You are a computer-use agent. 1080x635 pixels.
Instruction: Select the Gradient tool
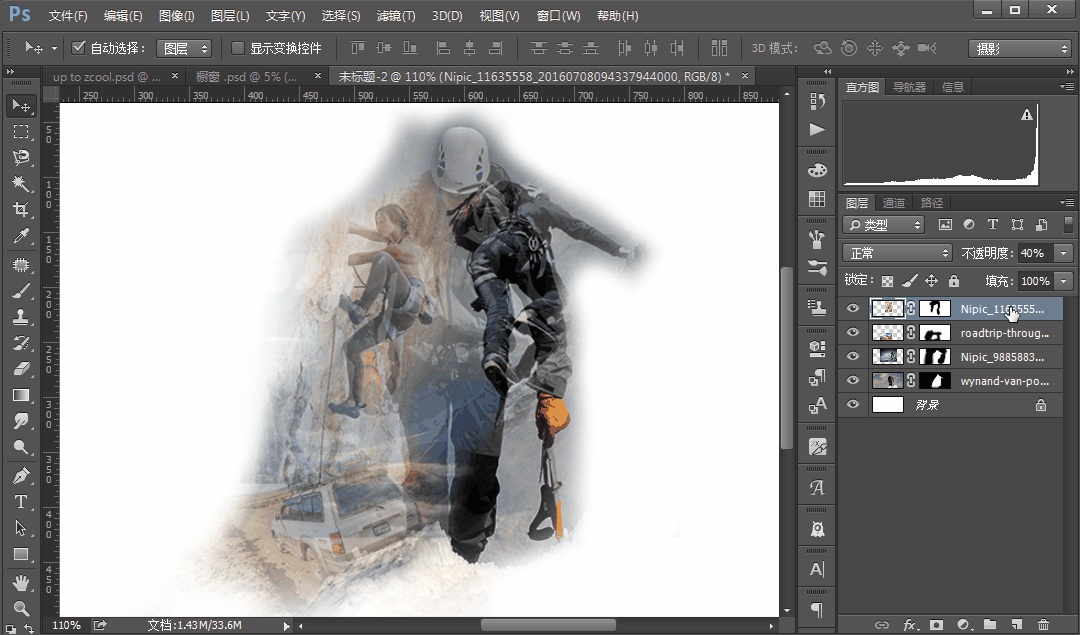(21, 395)
